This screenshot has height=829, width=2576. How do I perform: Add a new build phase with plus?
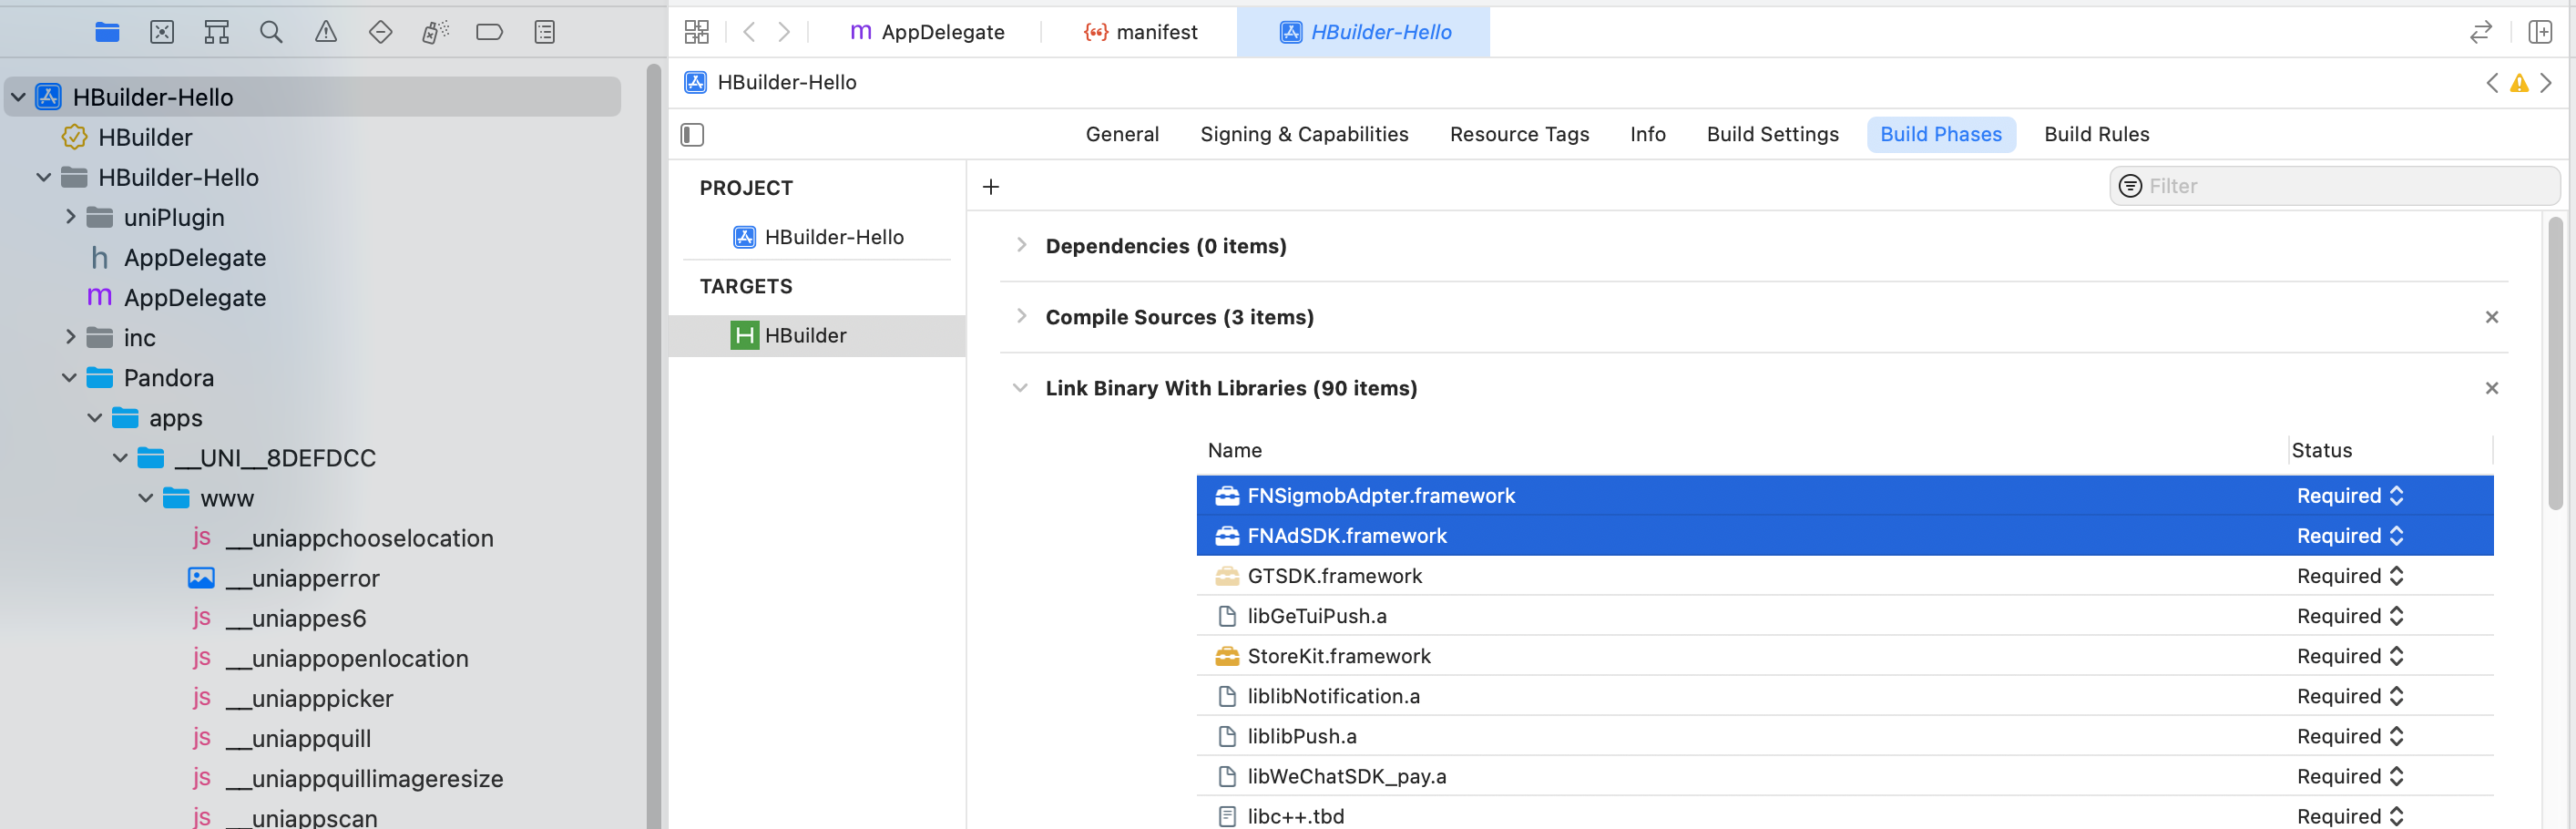point(990,187)
